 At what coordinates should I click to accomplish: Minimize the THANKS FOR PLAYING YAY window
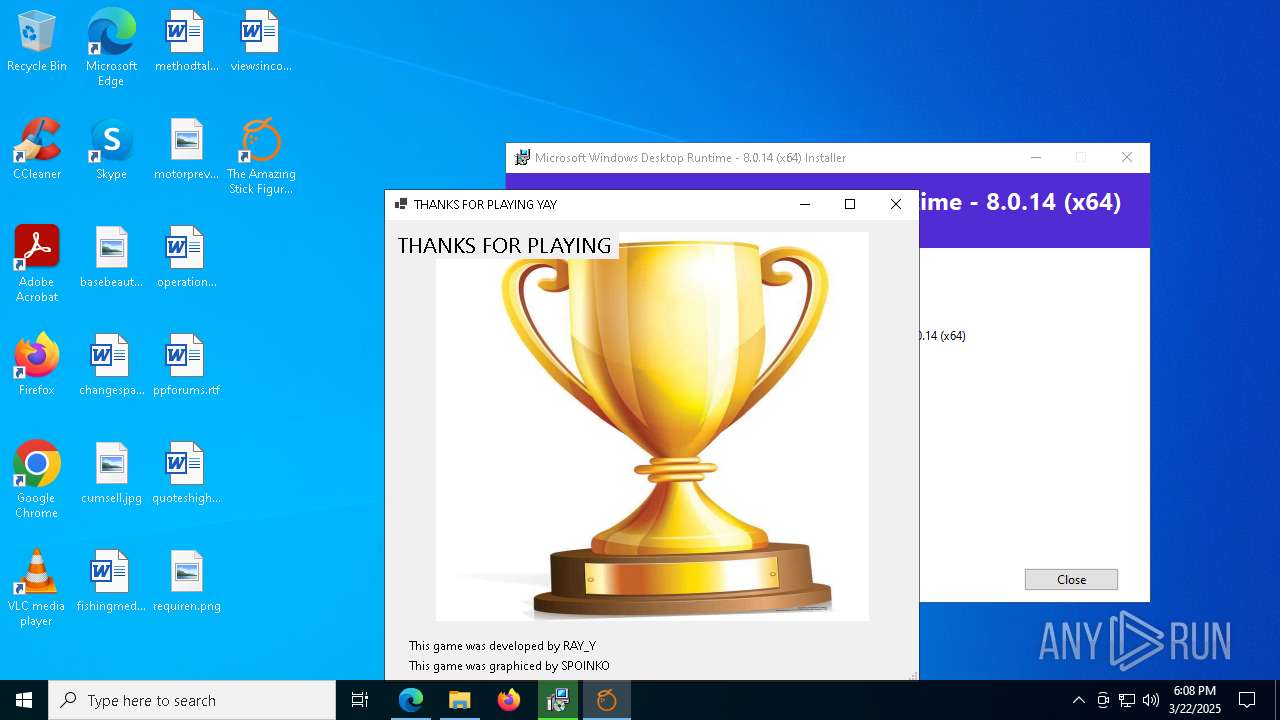tap(805, 204)
